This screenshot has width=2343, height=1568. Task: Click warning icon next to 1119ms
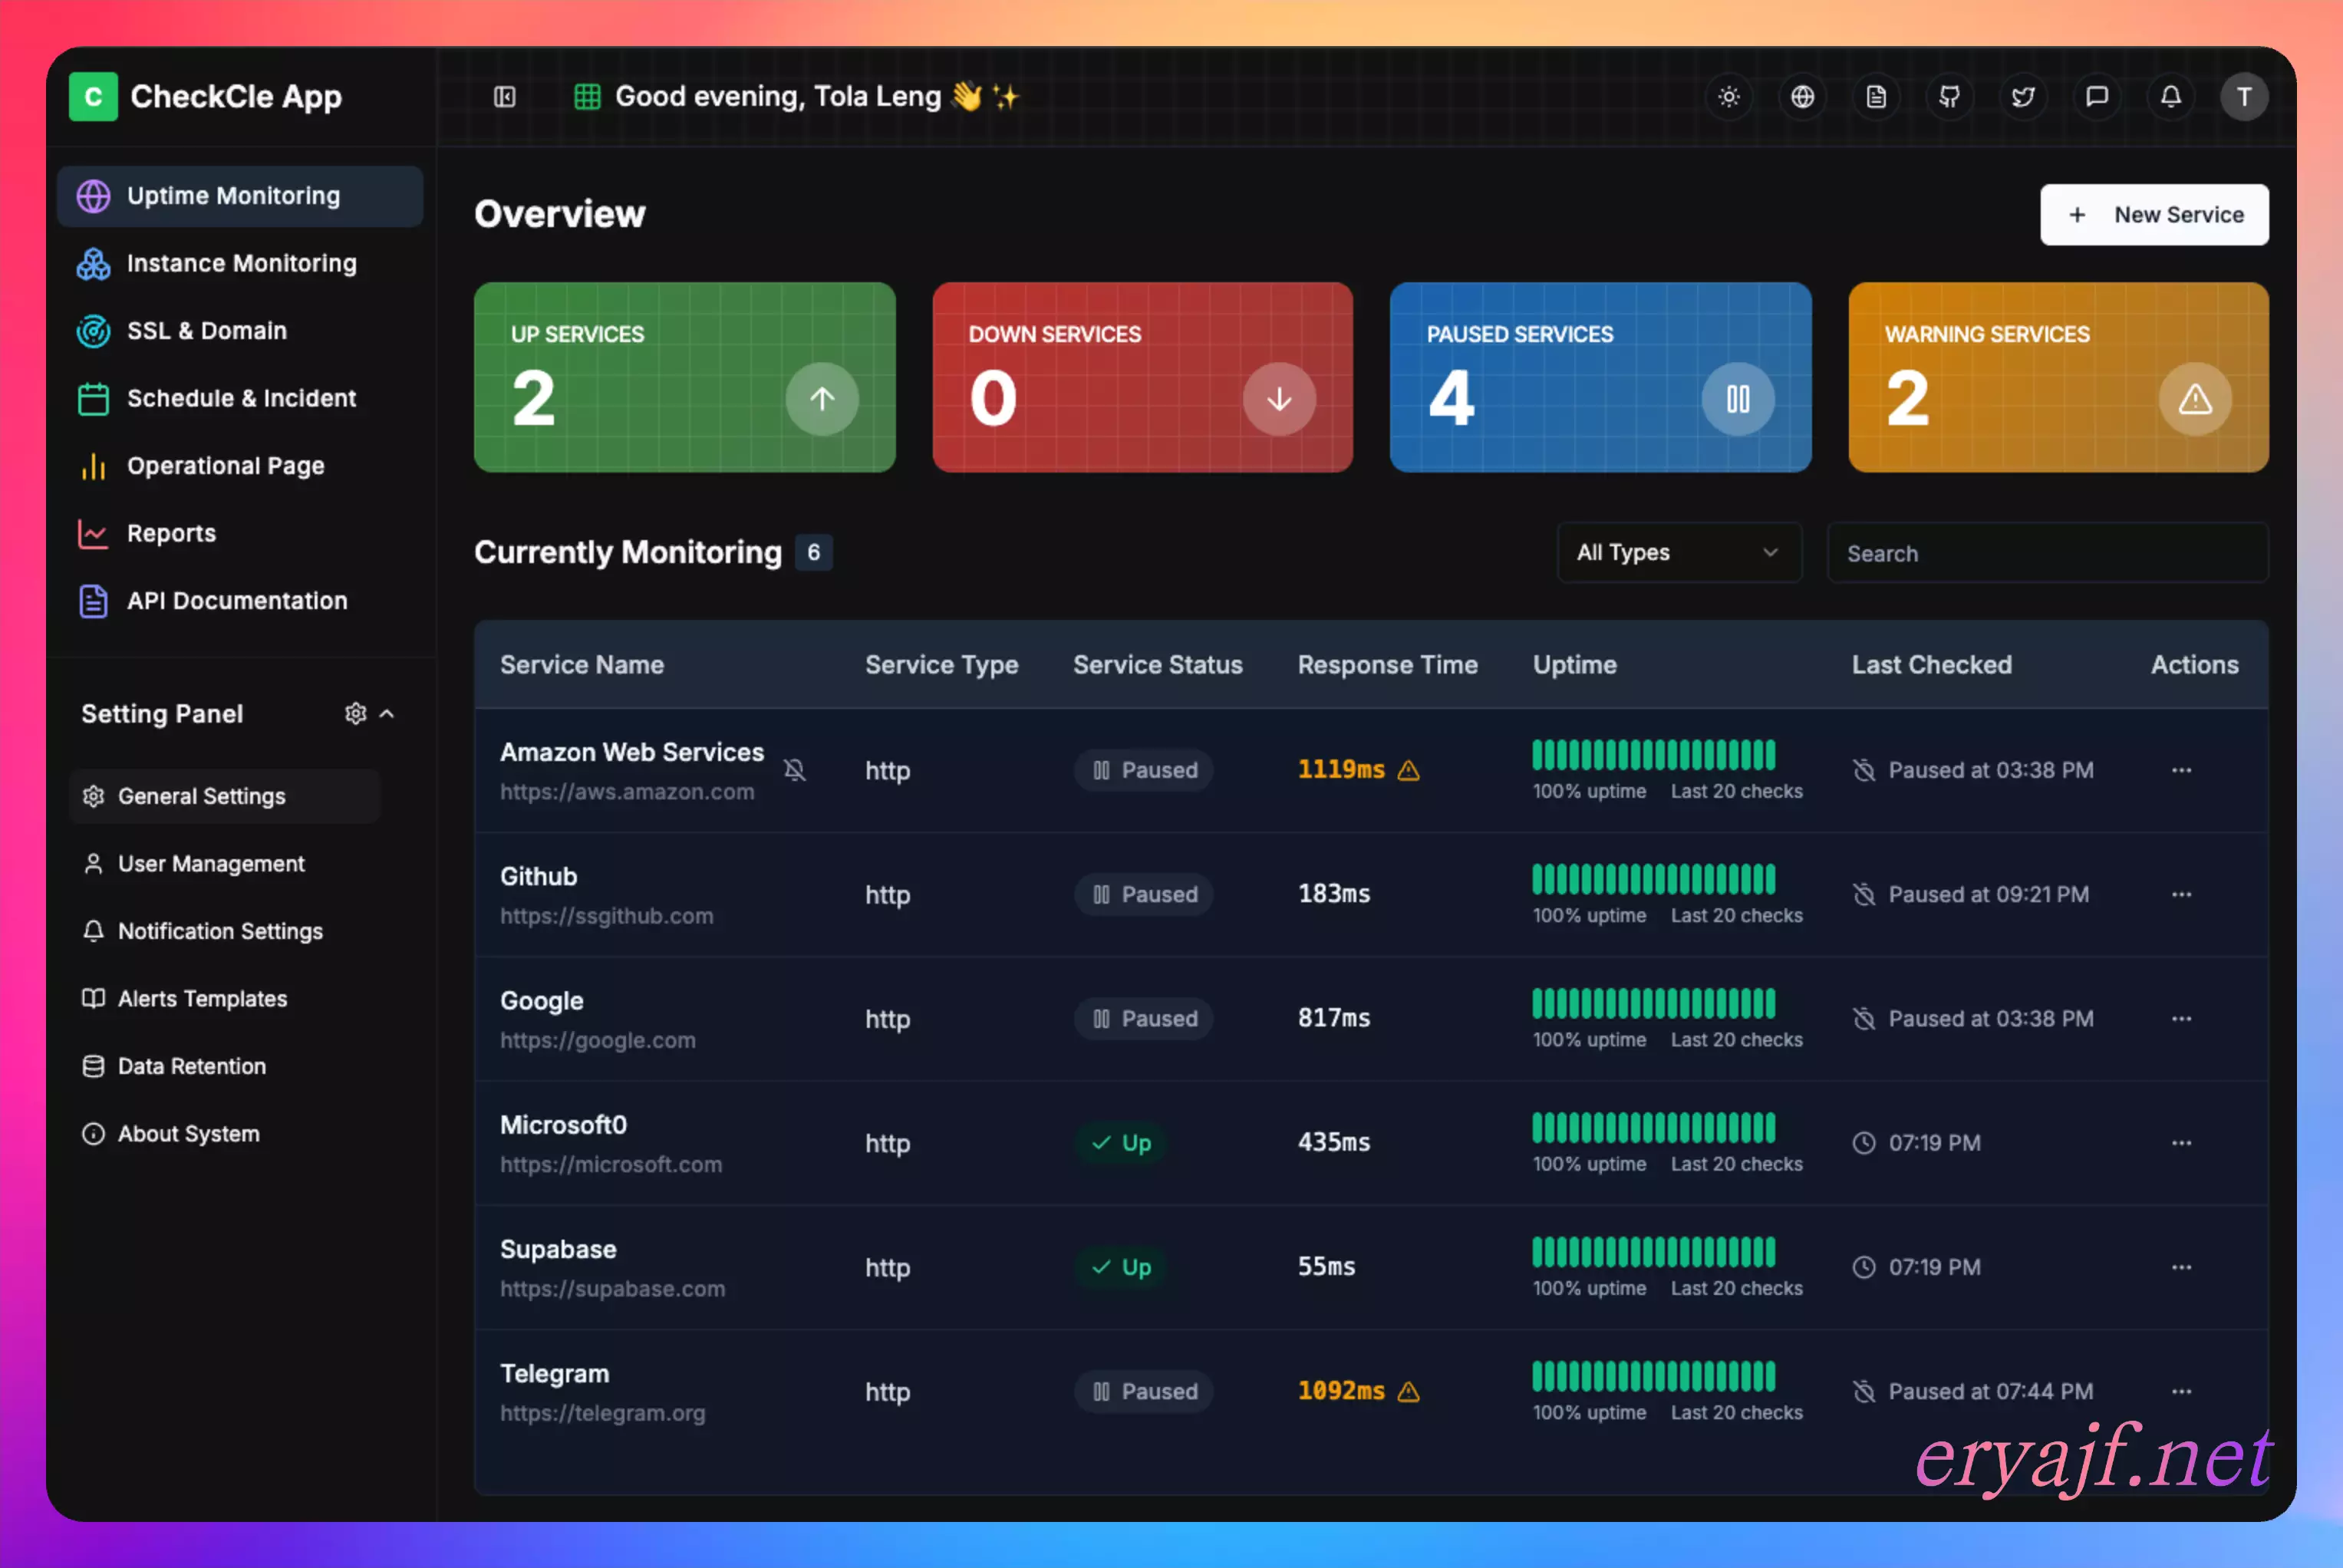click(x=1409, y=770)
